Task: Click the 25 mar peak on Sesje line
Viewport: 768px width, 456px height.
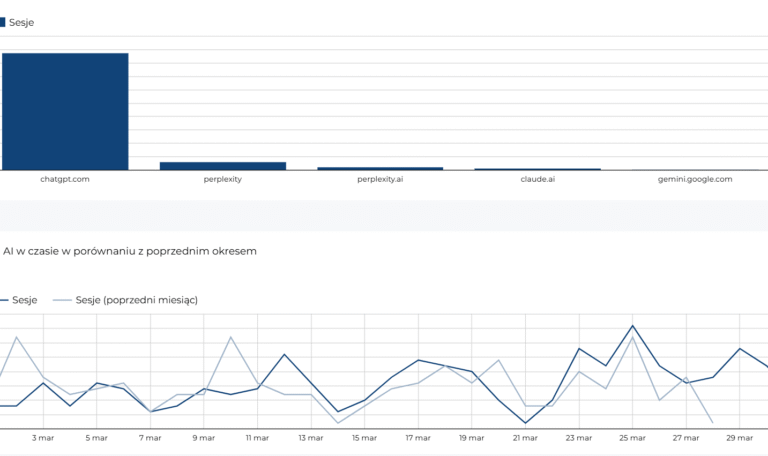Action: click(x=632, y=326)
